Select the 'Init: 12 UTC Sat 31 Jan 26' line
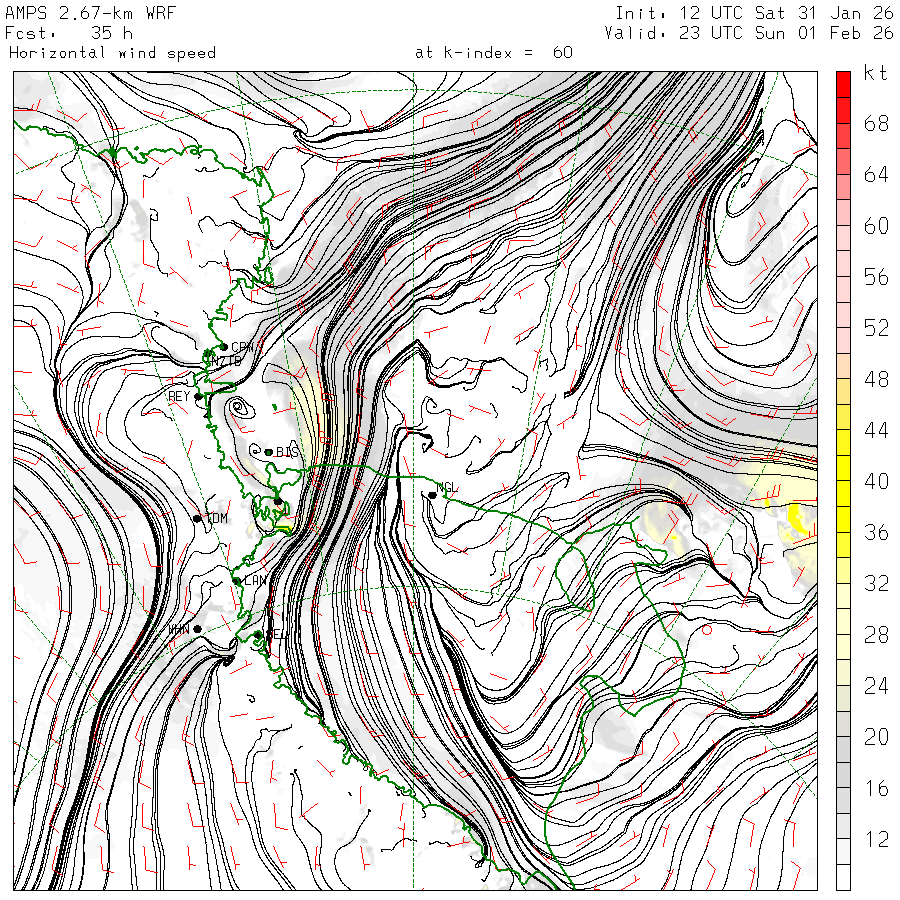The width and height of the screenshot is (900, 900). click(754, 13)
